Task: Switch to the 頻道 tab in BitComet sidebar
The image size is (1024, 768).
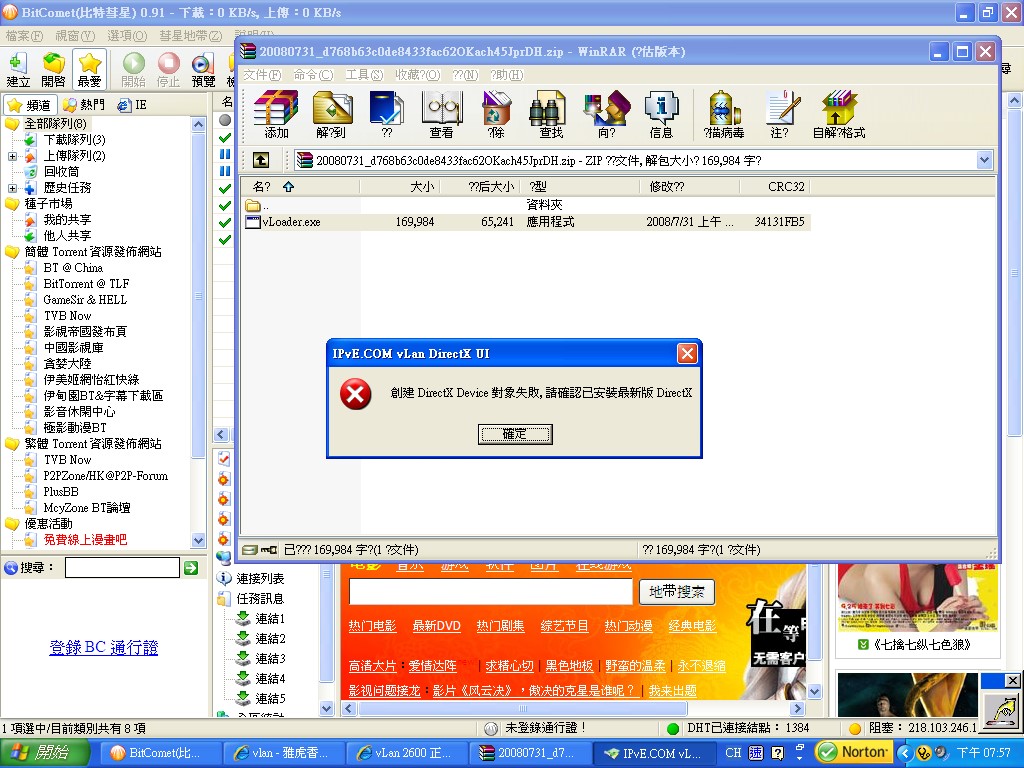Action: (x=29, y=104)
